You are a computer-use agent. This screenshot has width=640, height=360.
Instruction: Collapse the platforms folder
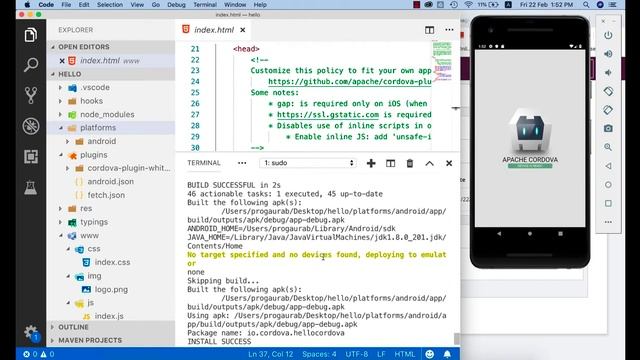(x=60, y=128)
